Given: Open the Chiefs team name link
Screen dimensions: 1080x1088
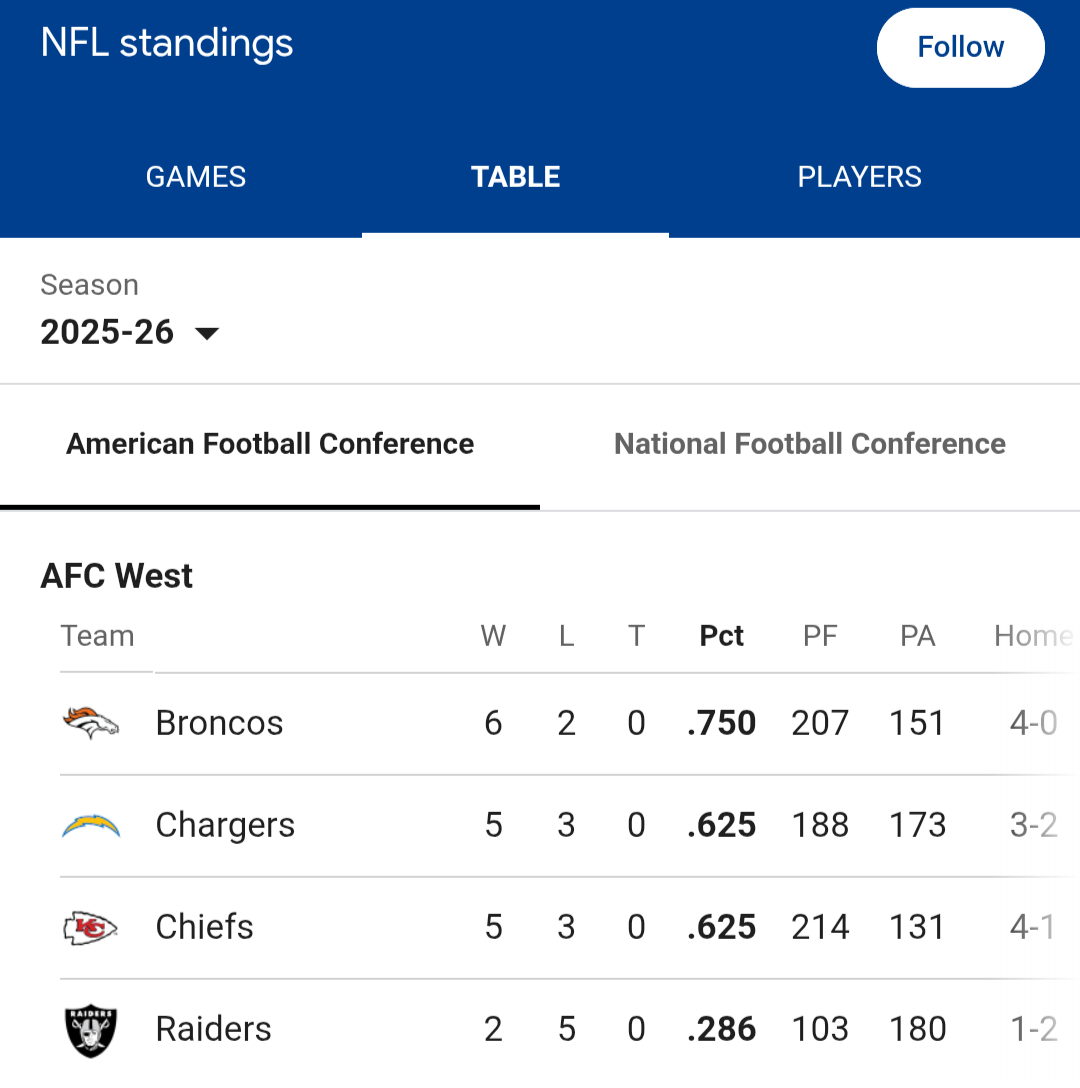Looking at the screenshot, I should (204, 927).
